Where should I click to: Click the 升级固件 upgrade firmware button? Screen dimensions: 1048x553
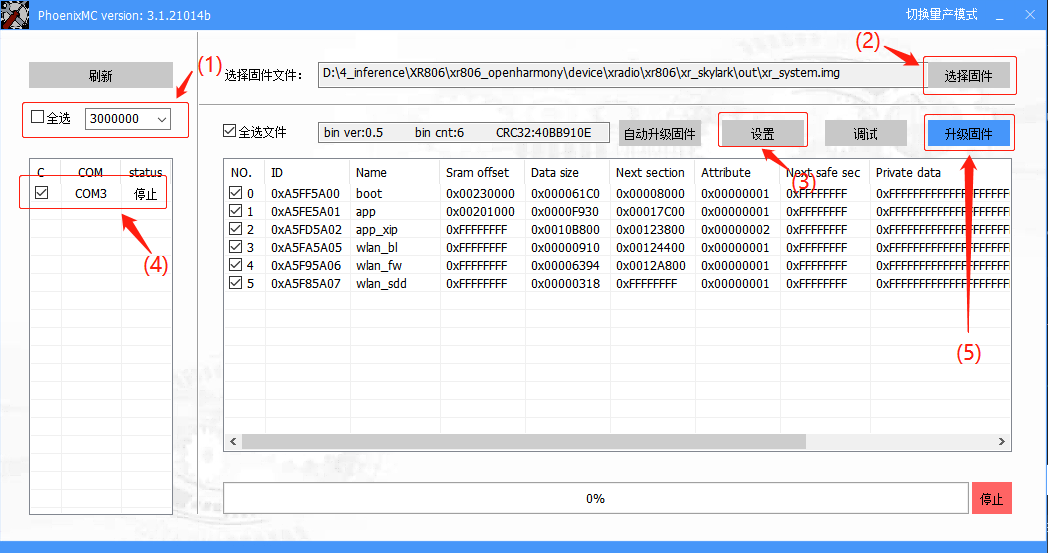(968, 134)
